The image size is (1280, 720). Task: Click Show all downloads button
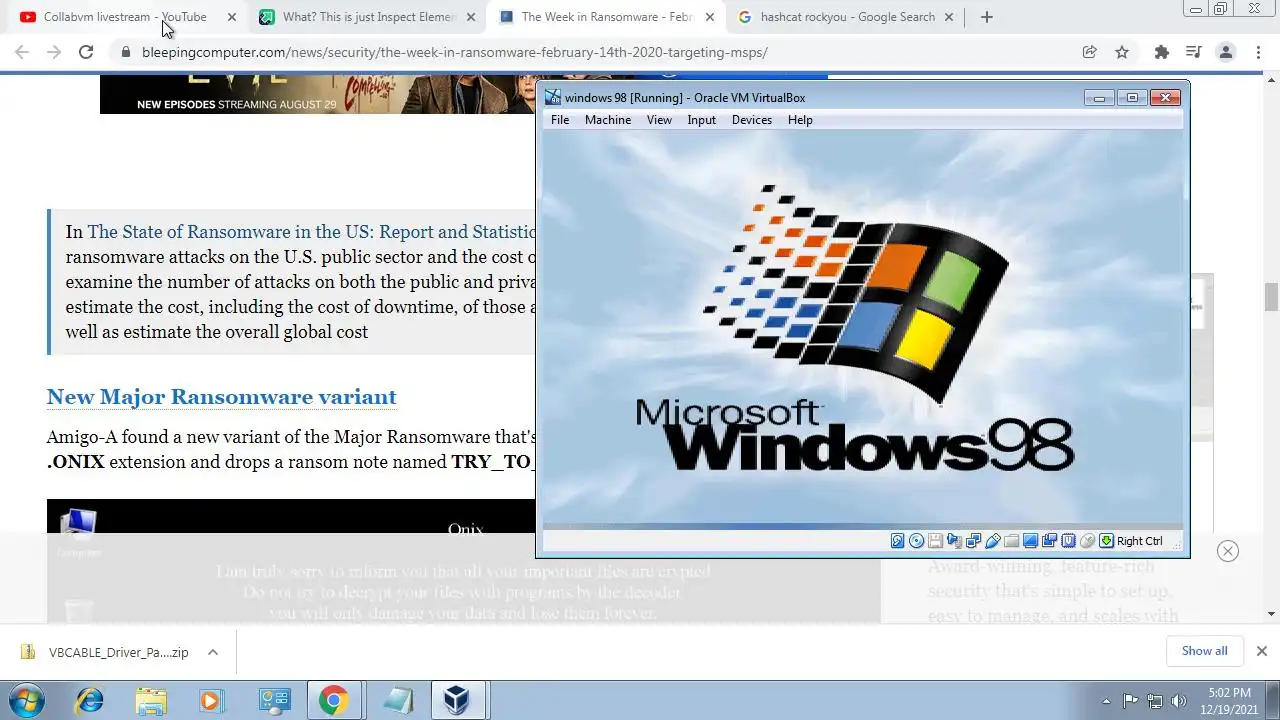click(x=1204, y=651)
